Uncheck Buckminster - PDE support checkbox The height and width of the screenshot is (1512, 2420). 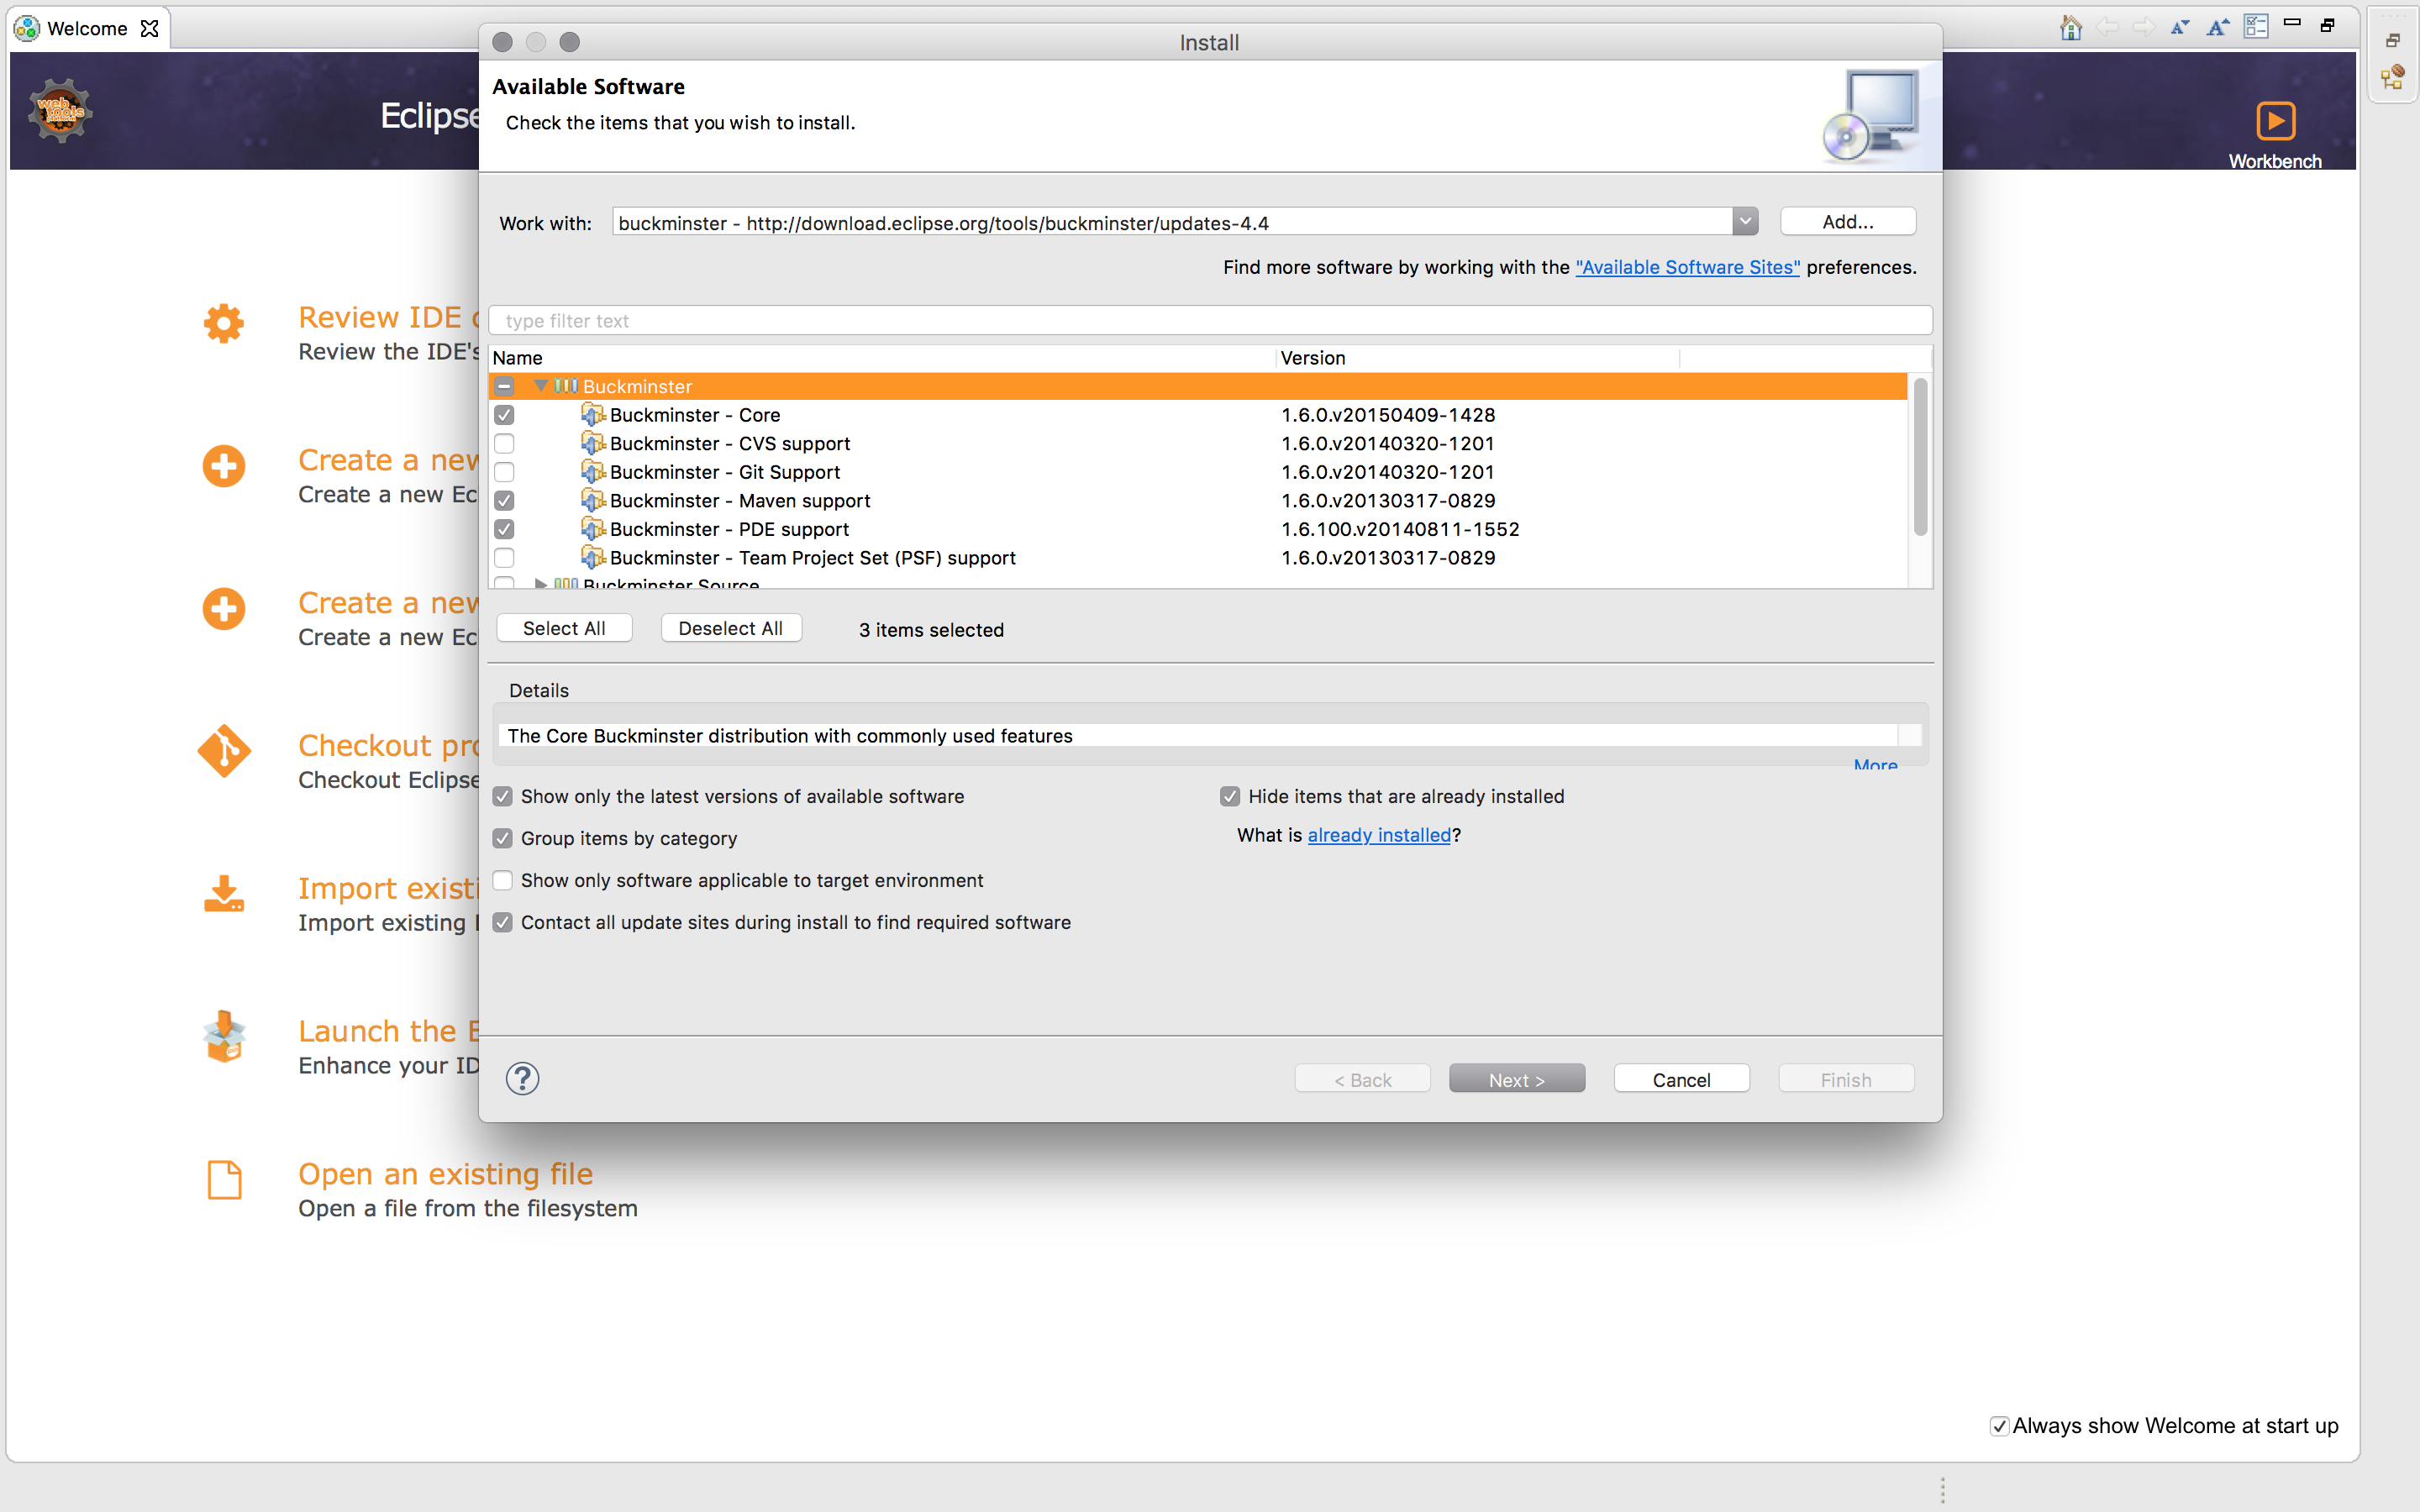pyautogui.click(x=504, y=528)
